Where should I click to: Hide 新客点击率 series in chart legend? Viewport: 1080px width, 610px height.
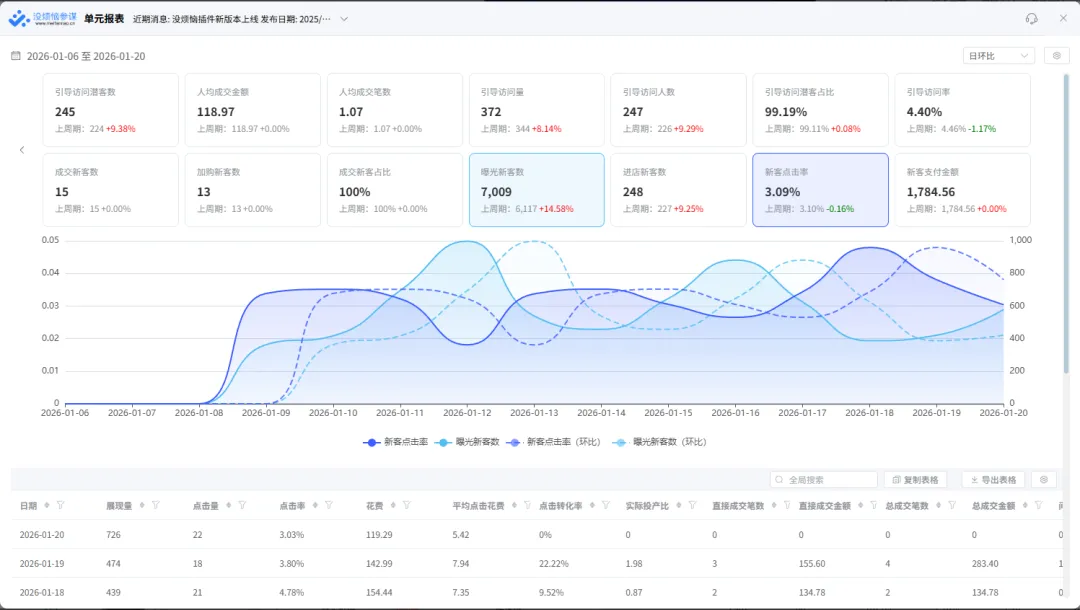click(395, 442)
